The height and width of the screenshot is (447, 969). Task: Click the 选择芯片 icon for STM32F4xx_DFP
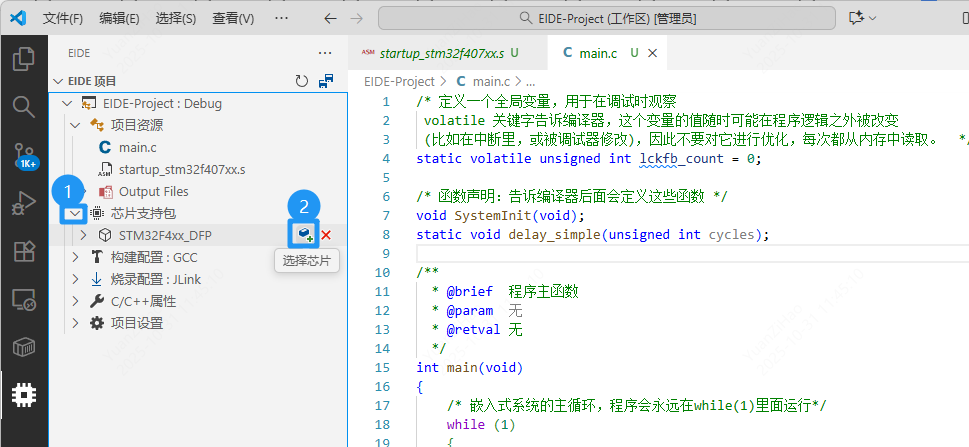(x=305, y=235)
